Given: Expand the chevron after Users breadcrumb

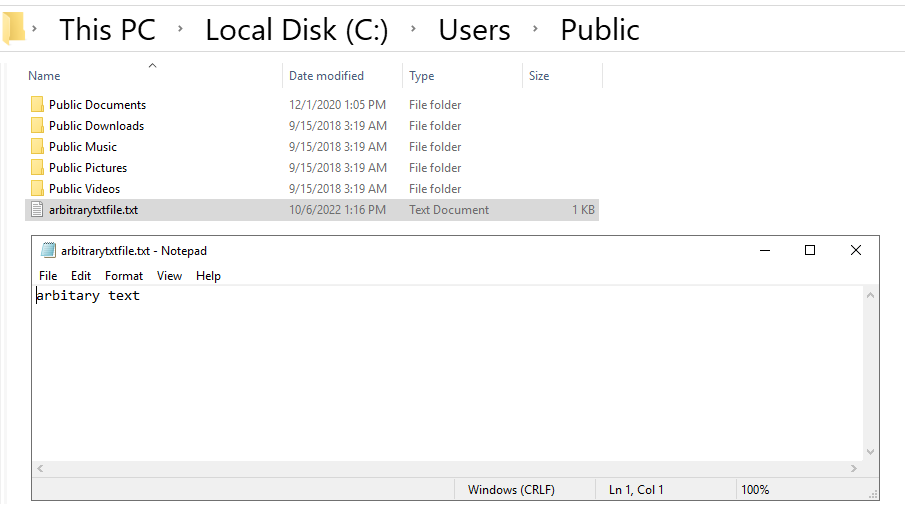Looking at the screenshot, I should 535,28.
